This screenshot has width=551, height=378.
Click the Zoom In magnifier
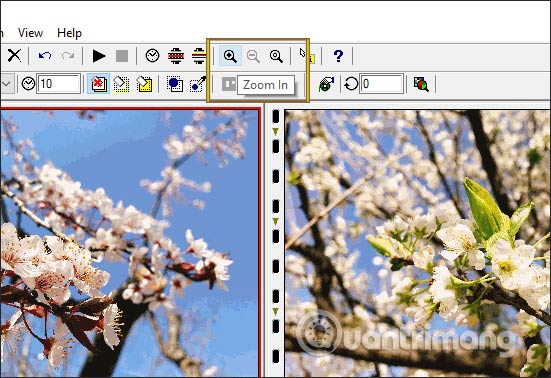coord(230,56)
